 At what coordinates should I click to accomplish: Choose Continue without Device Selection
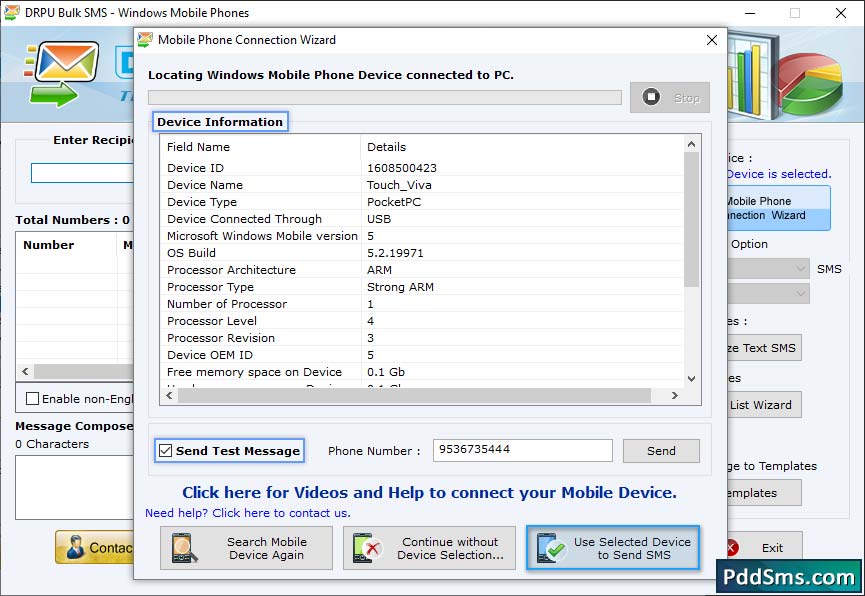[429, 548]
